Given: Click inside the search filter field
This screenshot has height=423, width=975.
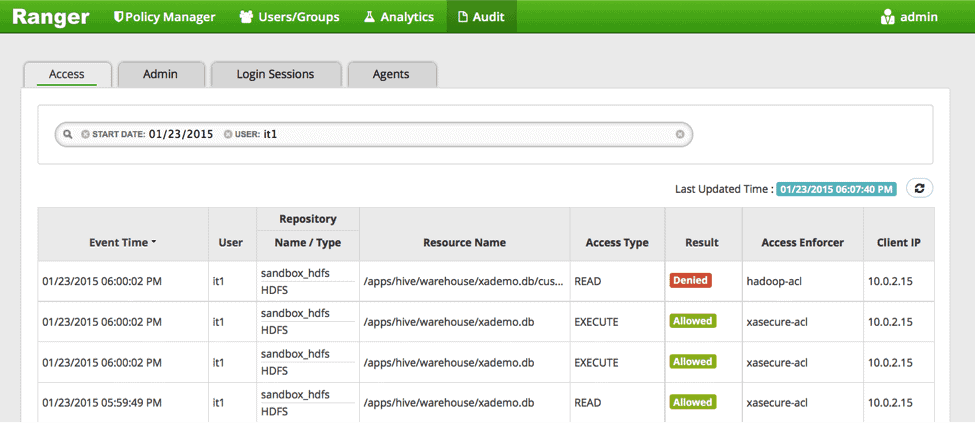Looking at the screenshot, I should click(x=450, y=134).
